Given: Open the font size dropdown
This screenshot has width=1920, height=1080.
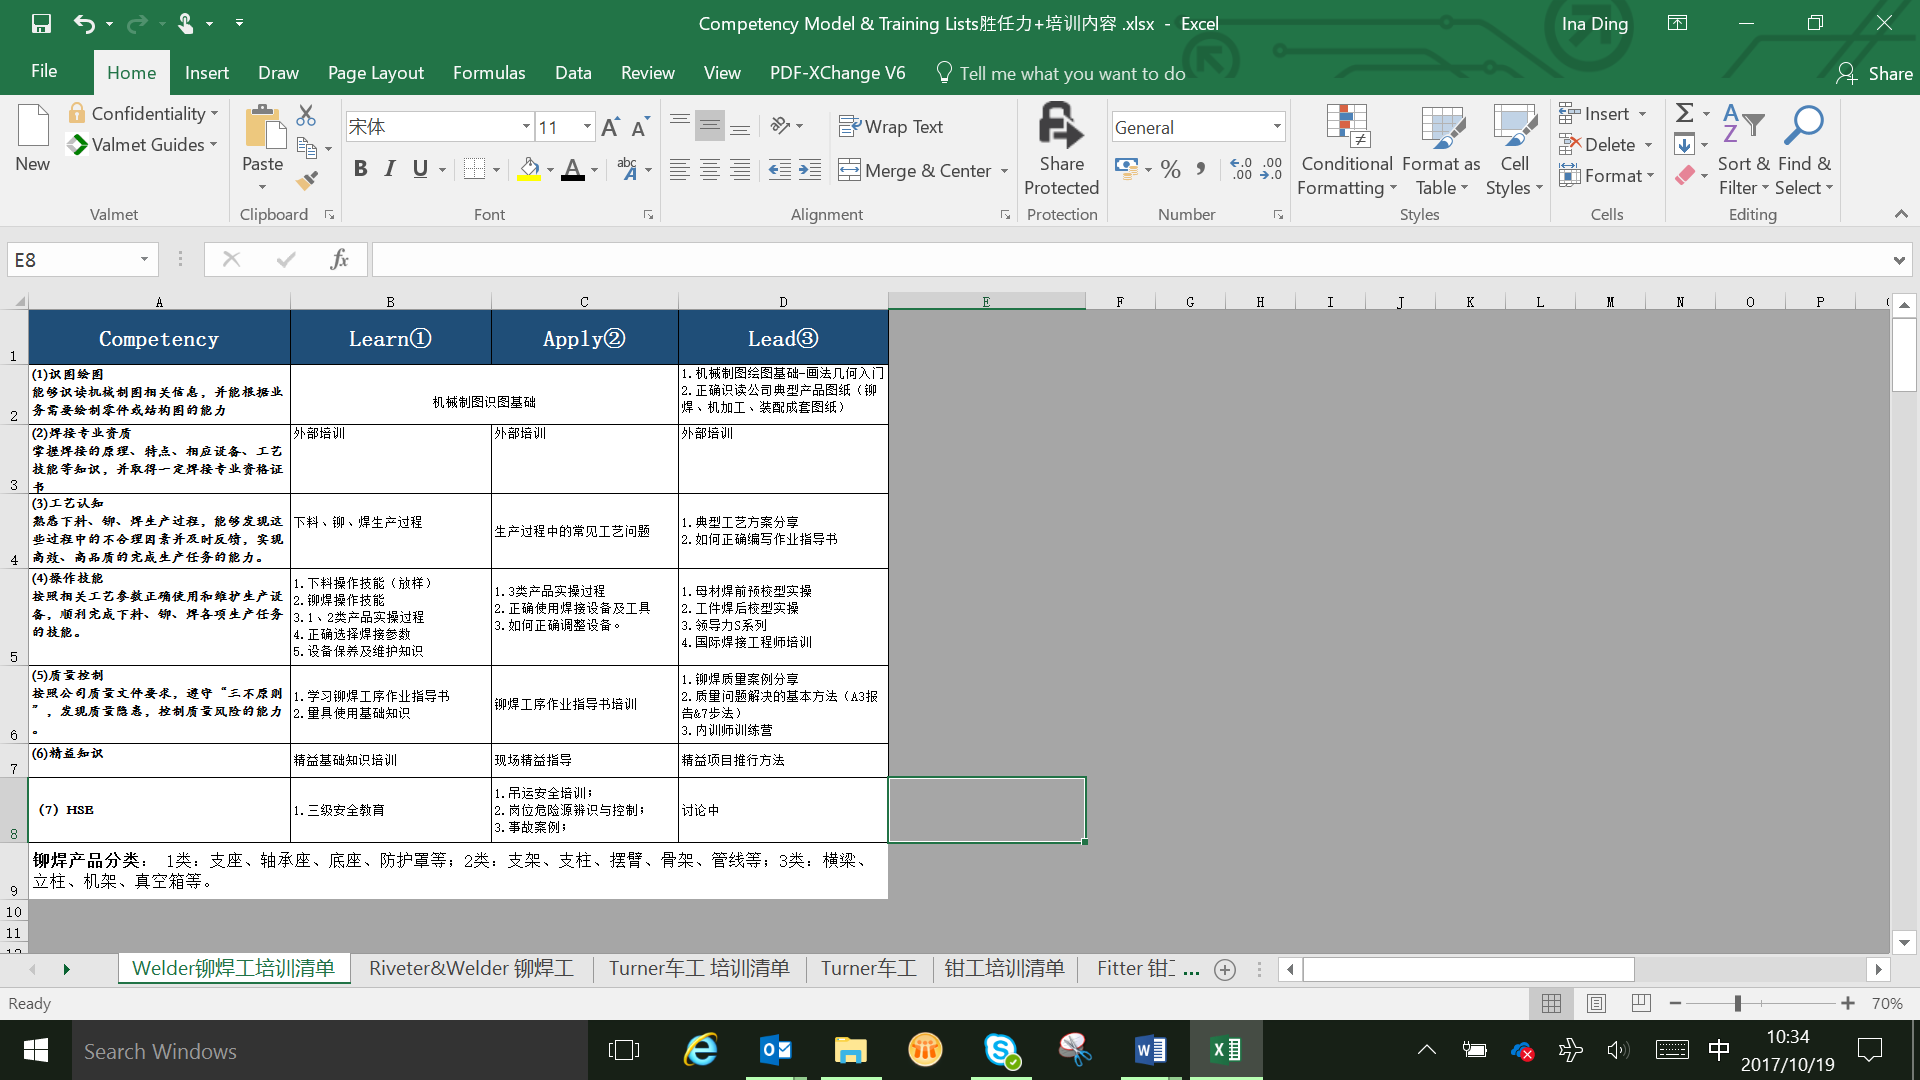Looking at the screenshot, I should [x=587, y=127].
